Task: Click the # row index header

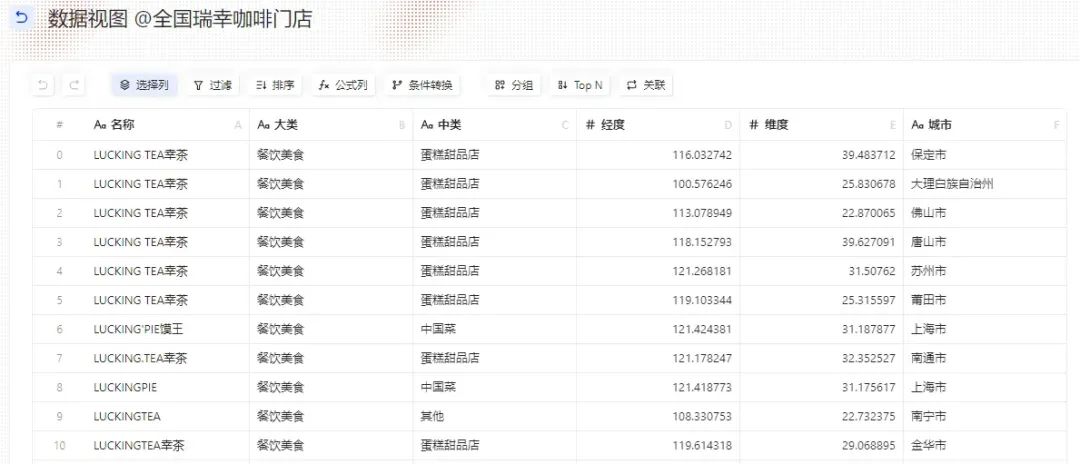Action: [x=59, y=125]
